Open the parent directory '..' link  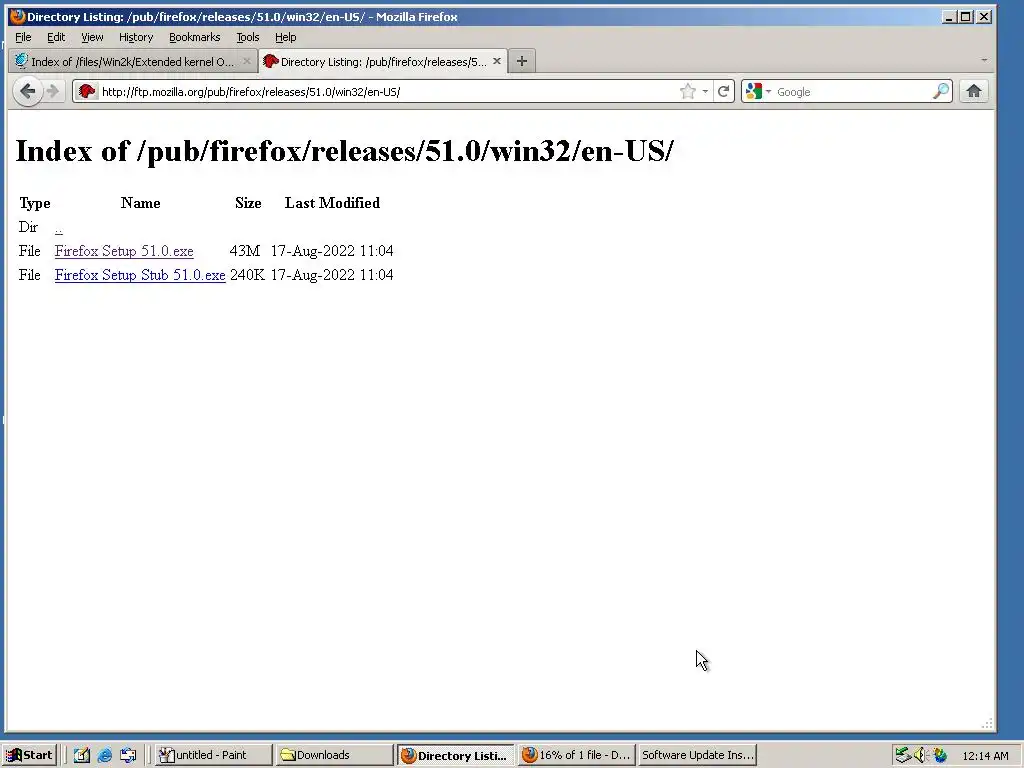[59, 228]
